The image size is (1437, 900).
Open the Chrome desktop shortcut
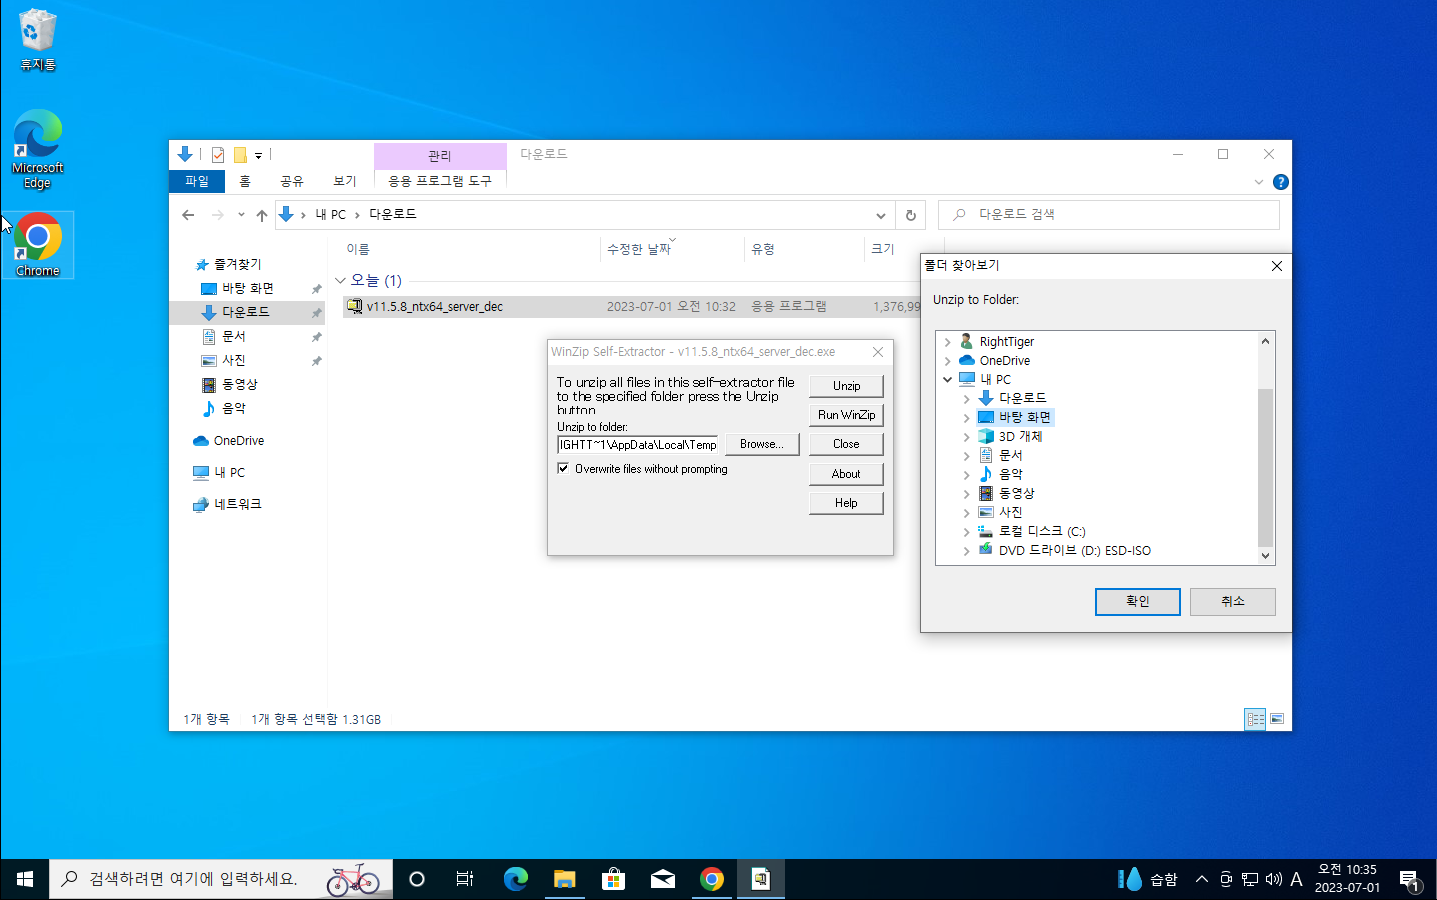(x=38, y=244)
